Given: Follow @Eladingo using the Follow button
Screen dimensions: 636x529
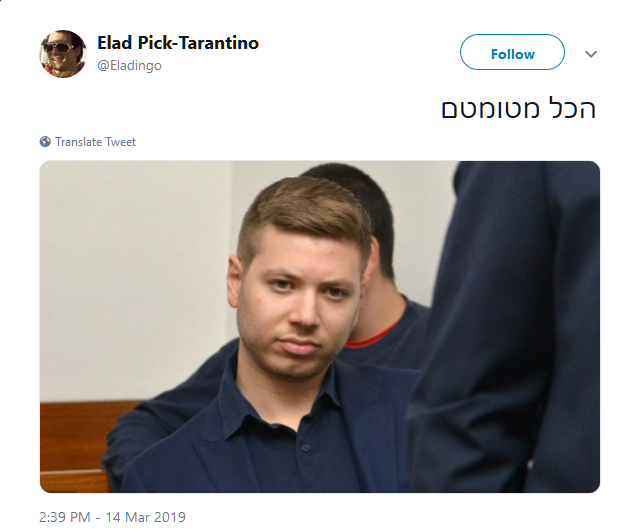Looking at the screenshot, I should [x=512, y=52].
